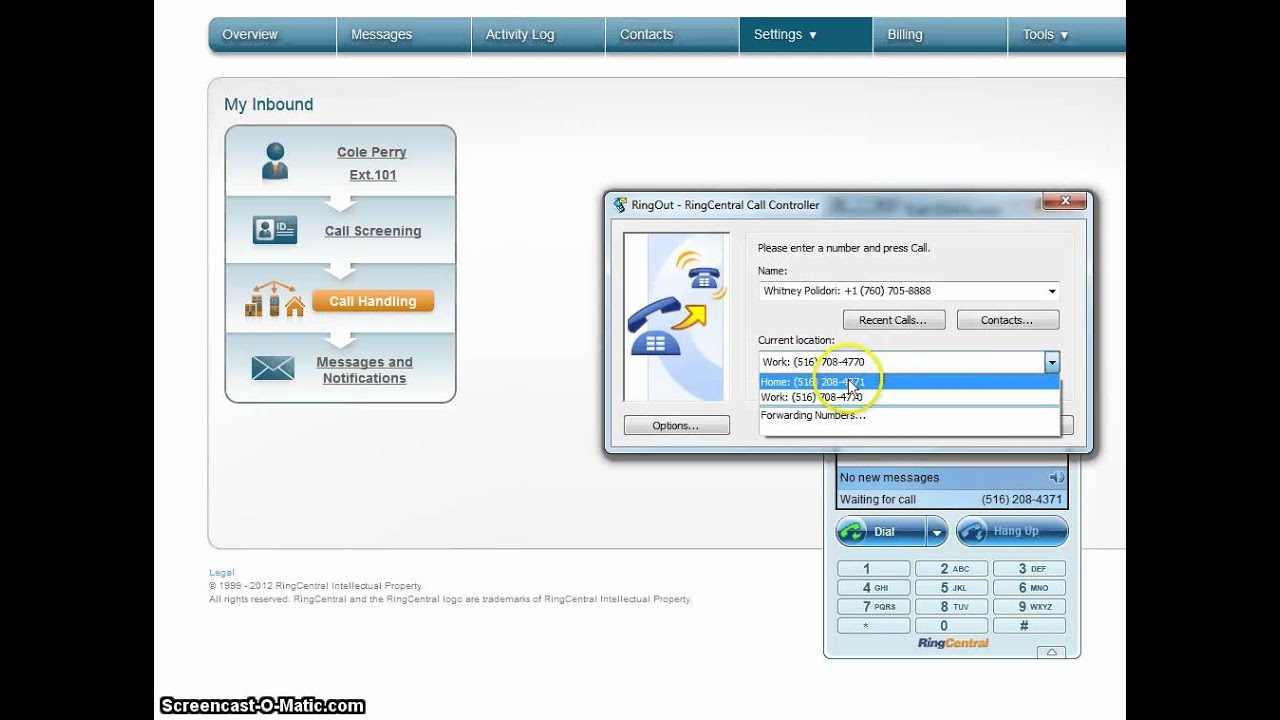The image size is (1280, 720).
Task: Choose the Work: (516) 708-4770 option in the list
Action: click(909, 397)
